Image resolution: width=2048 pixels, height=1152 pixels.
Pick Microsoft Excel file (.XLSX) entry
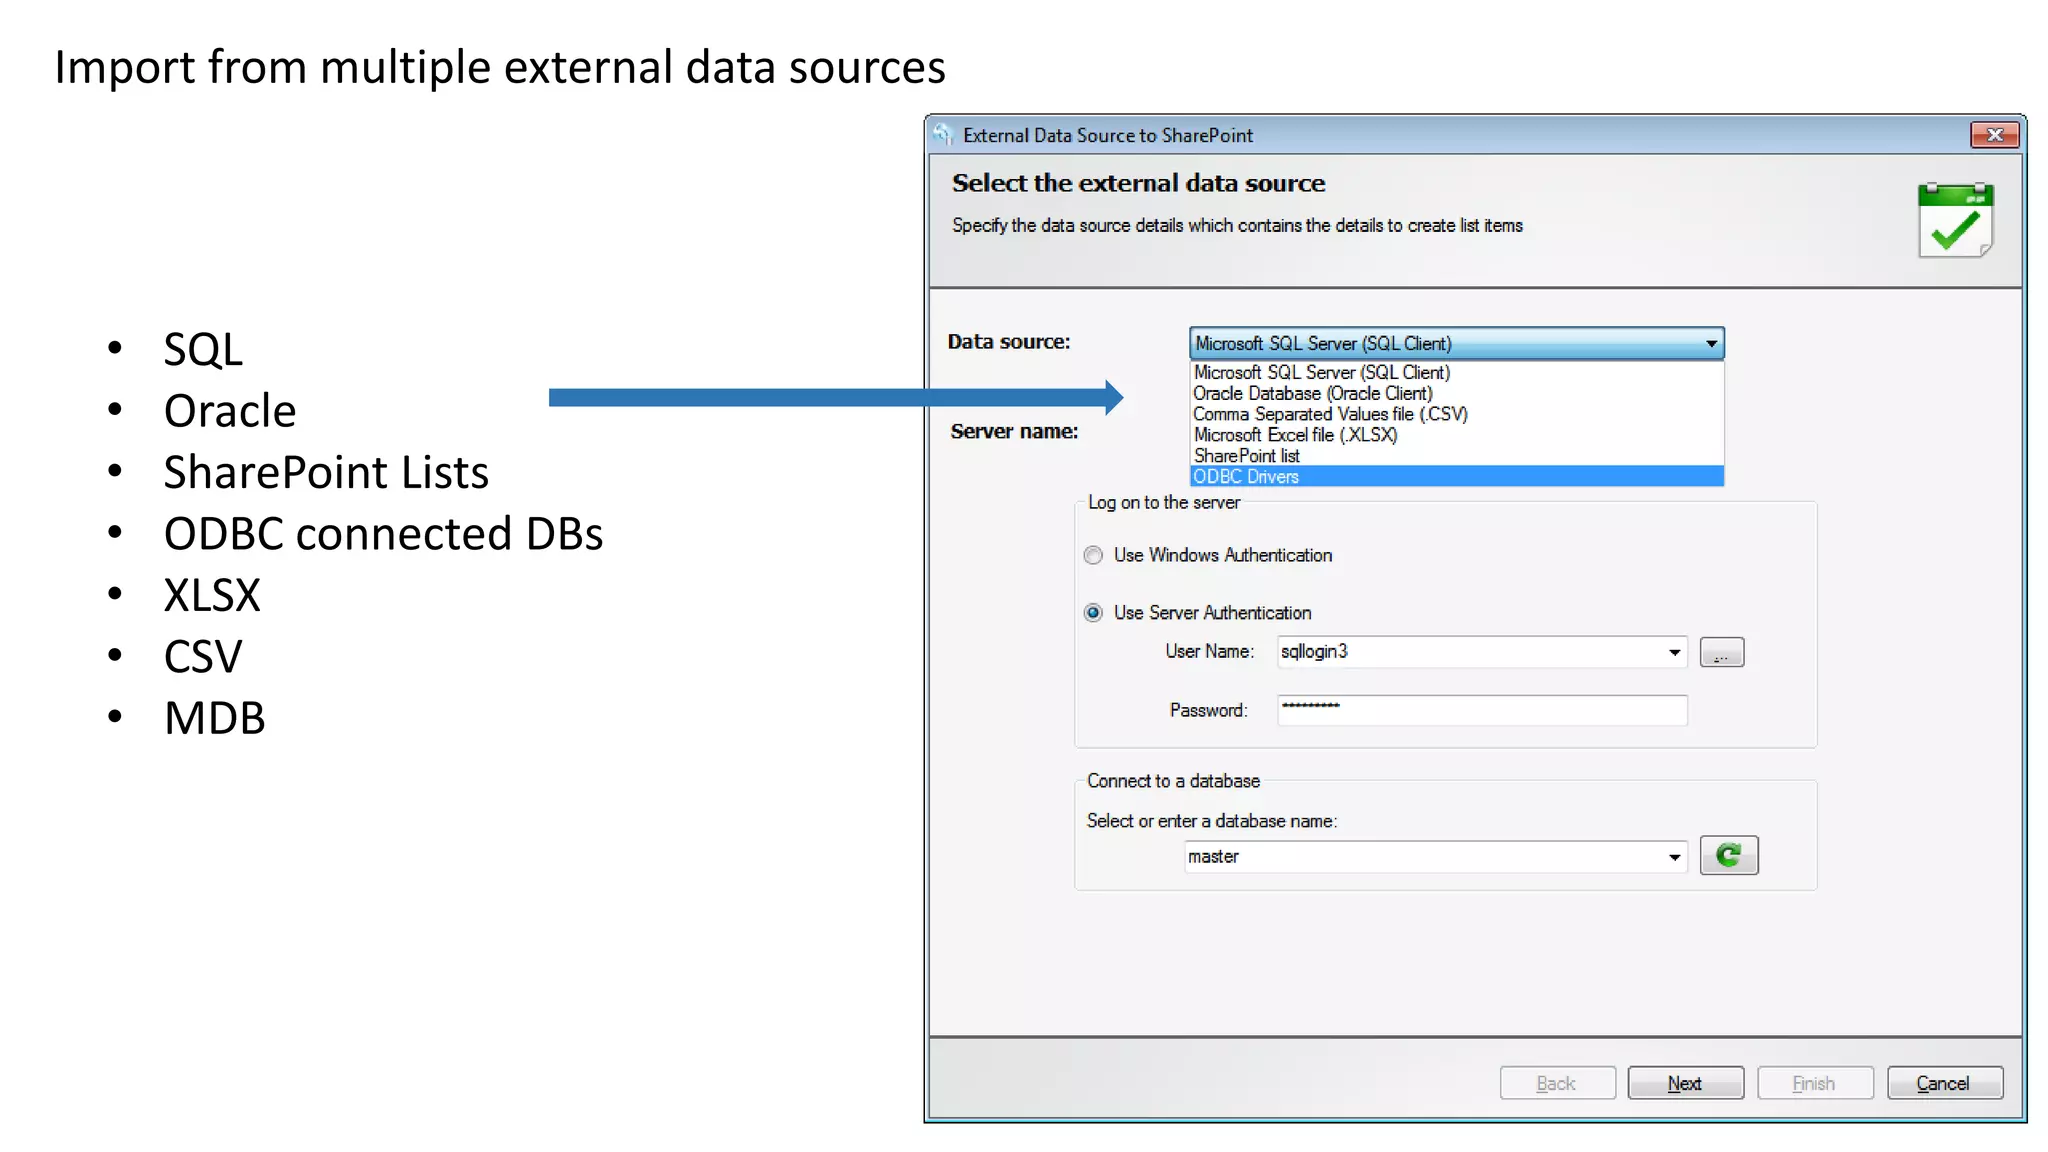[x=1295, y=435]
